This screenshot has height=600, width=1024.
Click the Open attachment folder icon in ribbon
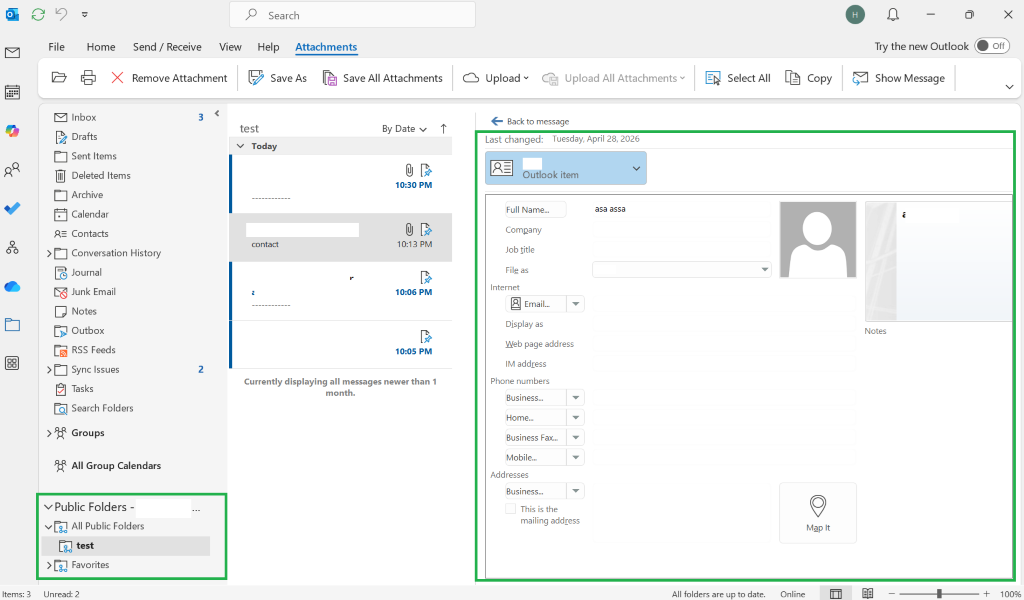(59, 78)
